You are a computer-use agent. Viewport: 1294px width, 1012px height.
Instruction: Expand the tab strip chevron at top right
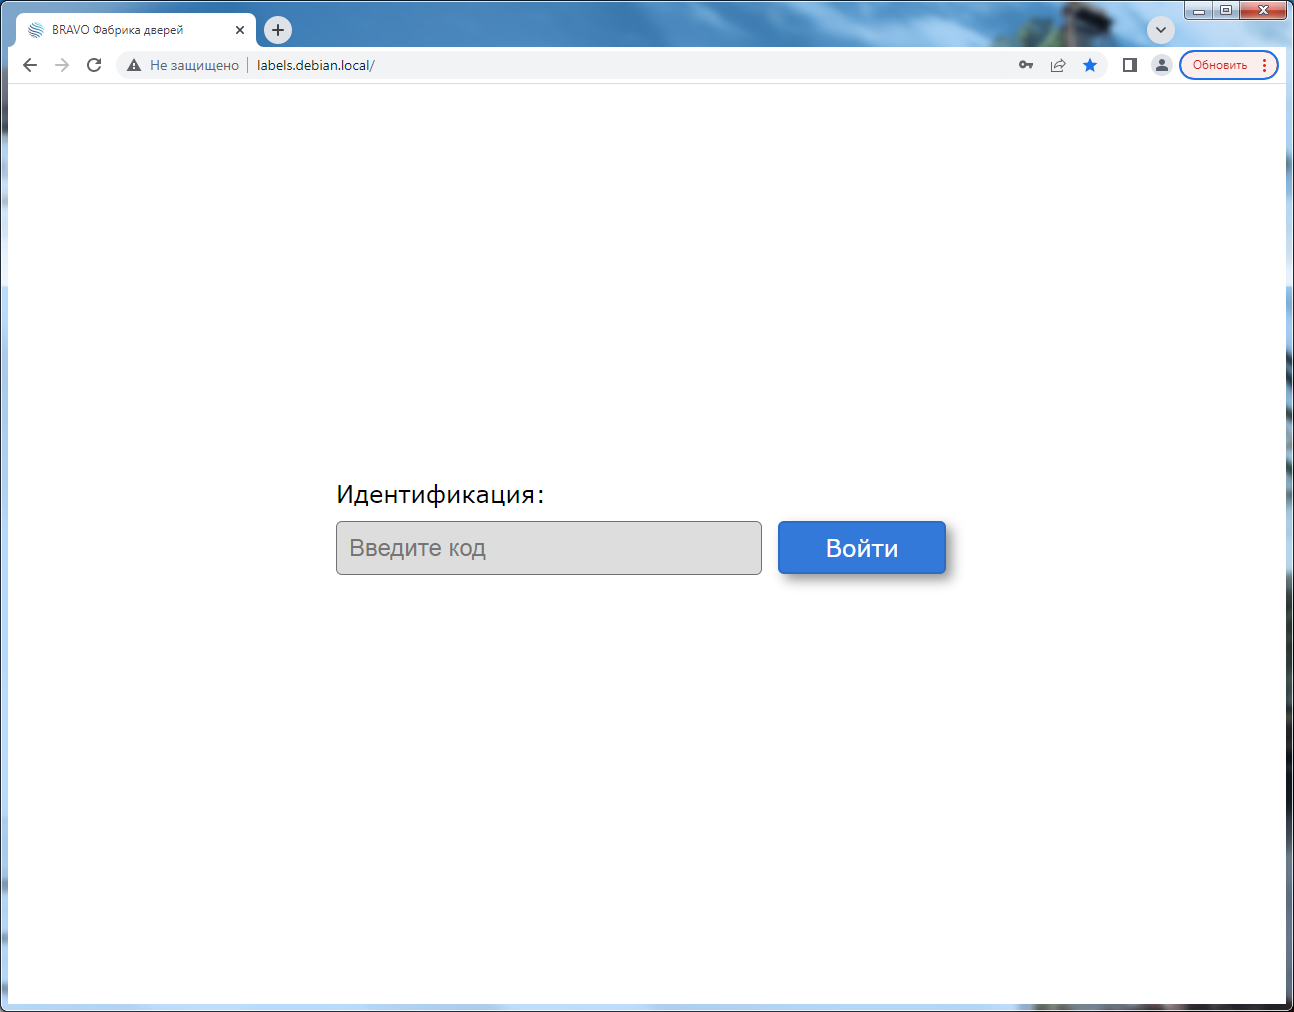point(1161,30)
